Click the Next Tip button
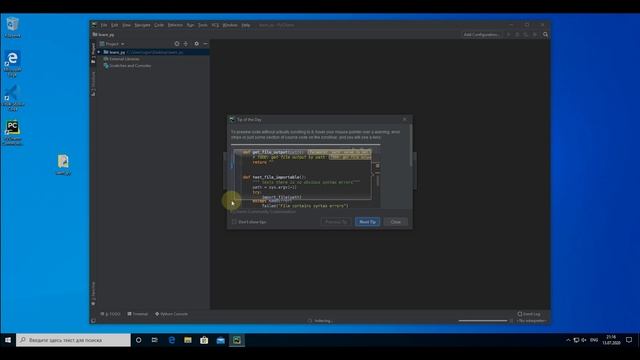 coord(368,222)
